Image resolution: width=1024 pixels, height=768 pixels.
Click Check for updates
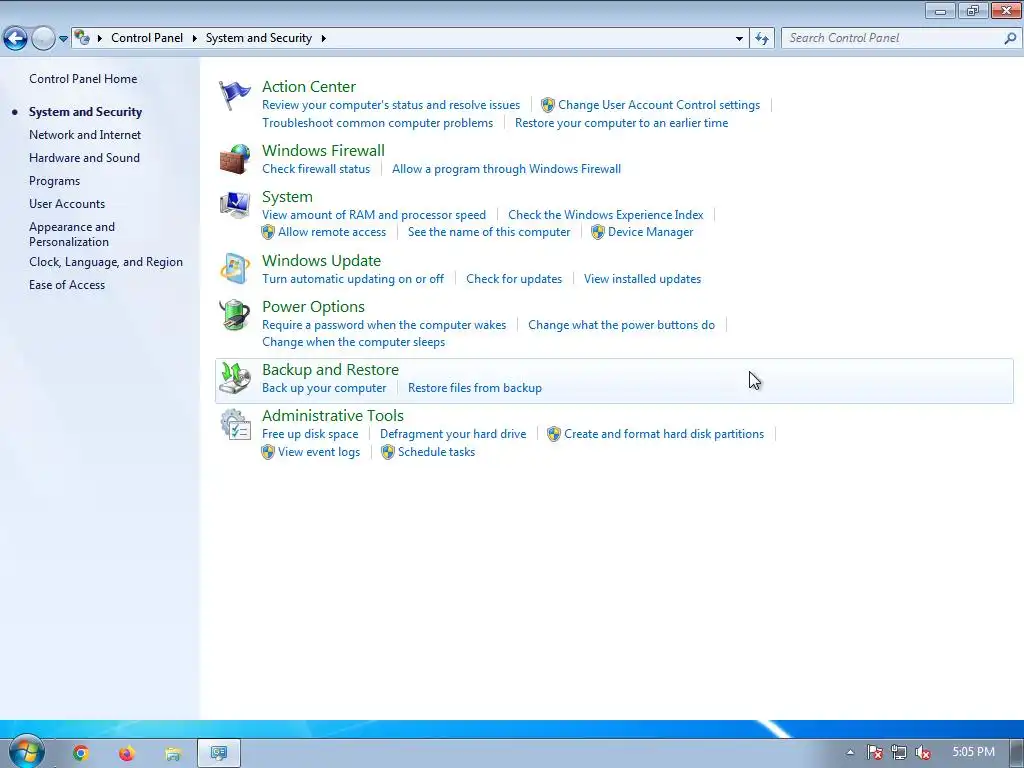coord(514,279)
